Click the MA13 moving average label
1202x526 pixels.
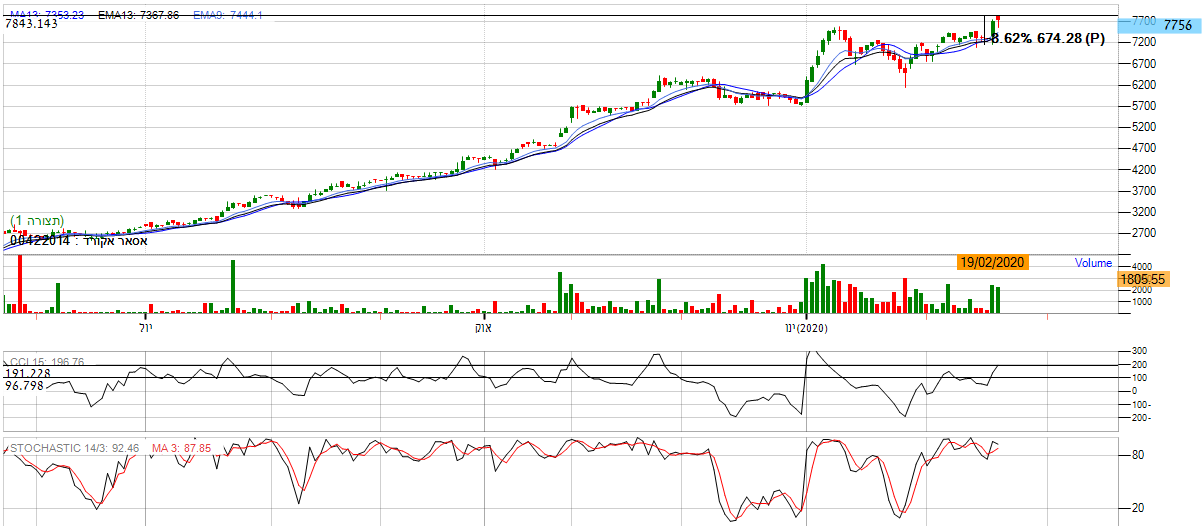tap(47, 14)
